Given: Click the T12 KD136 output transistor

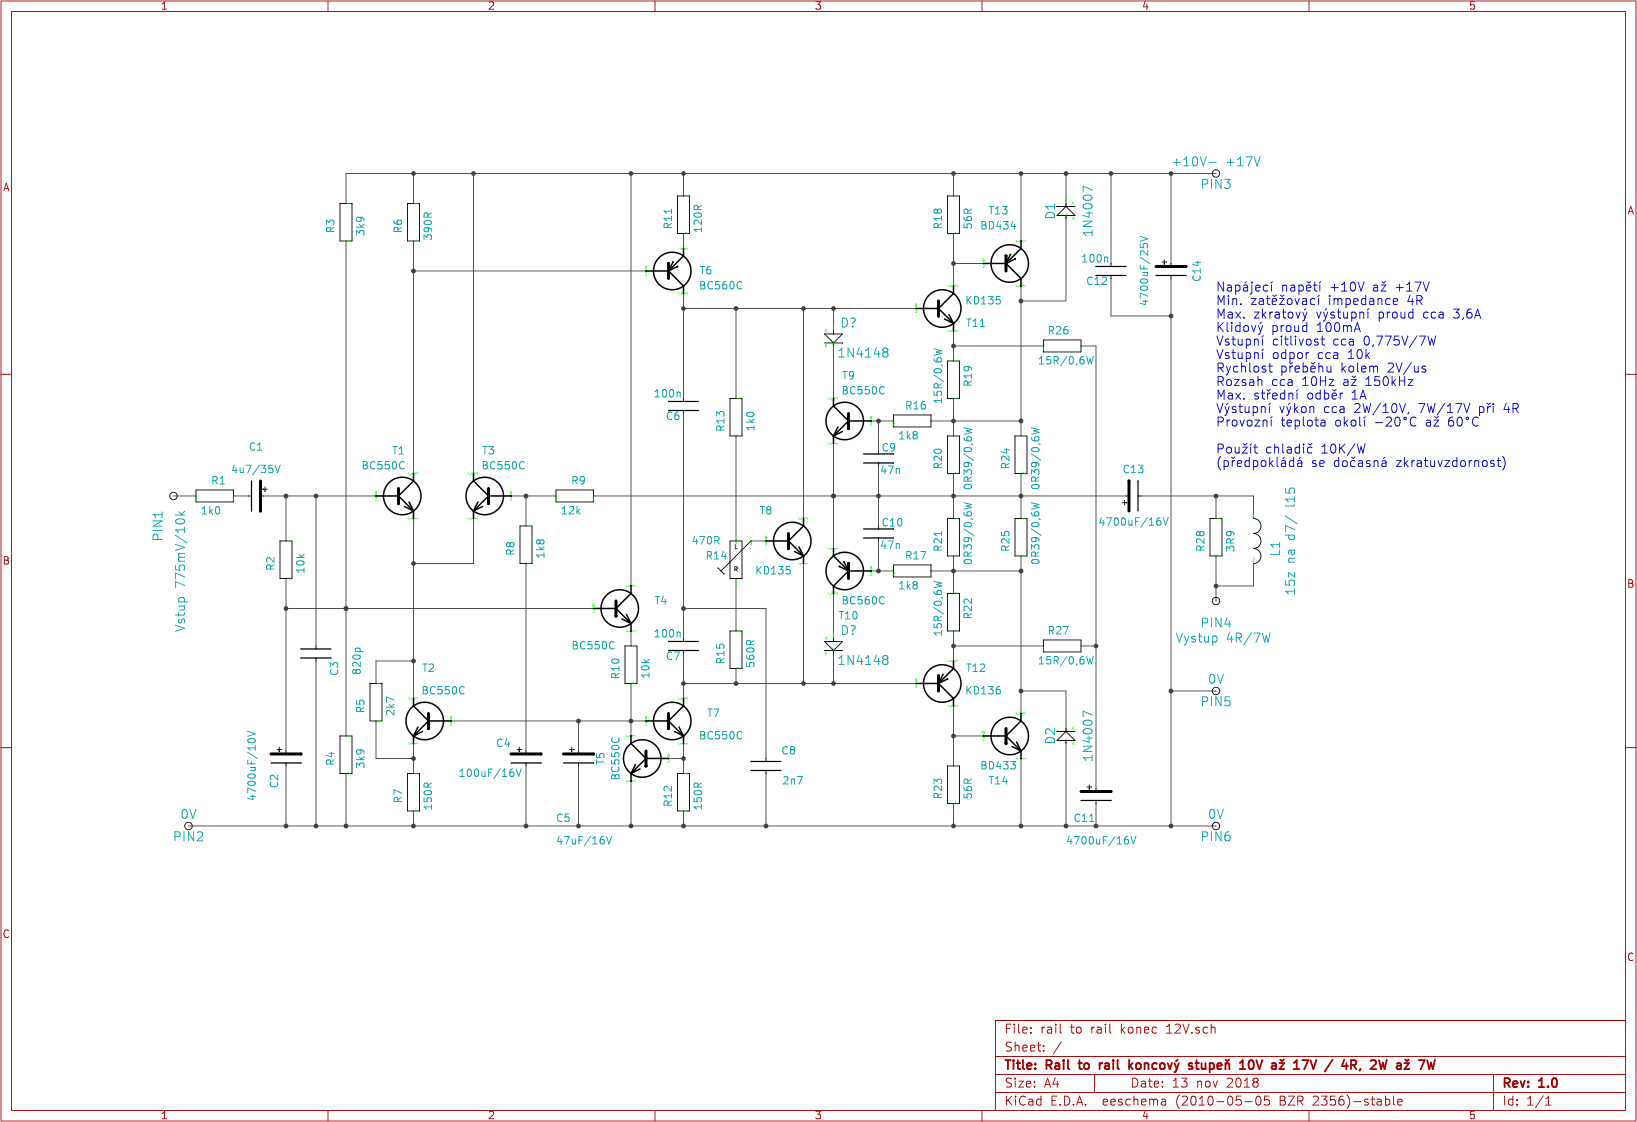Looking at the screenshot, I should click(941, 683).
